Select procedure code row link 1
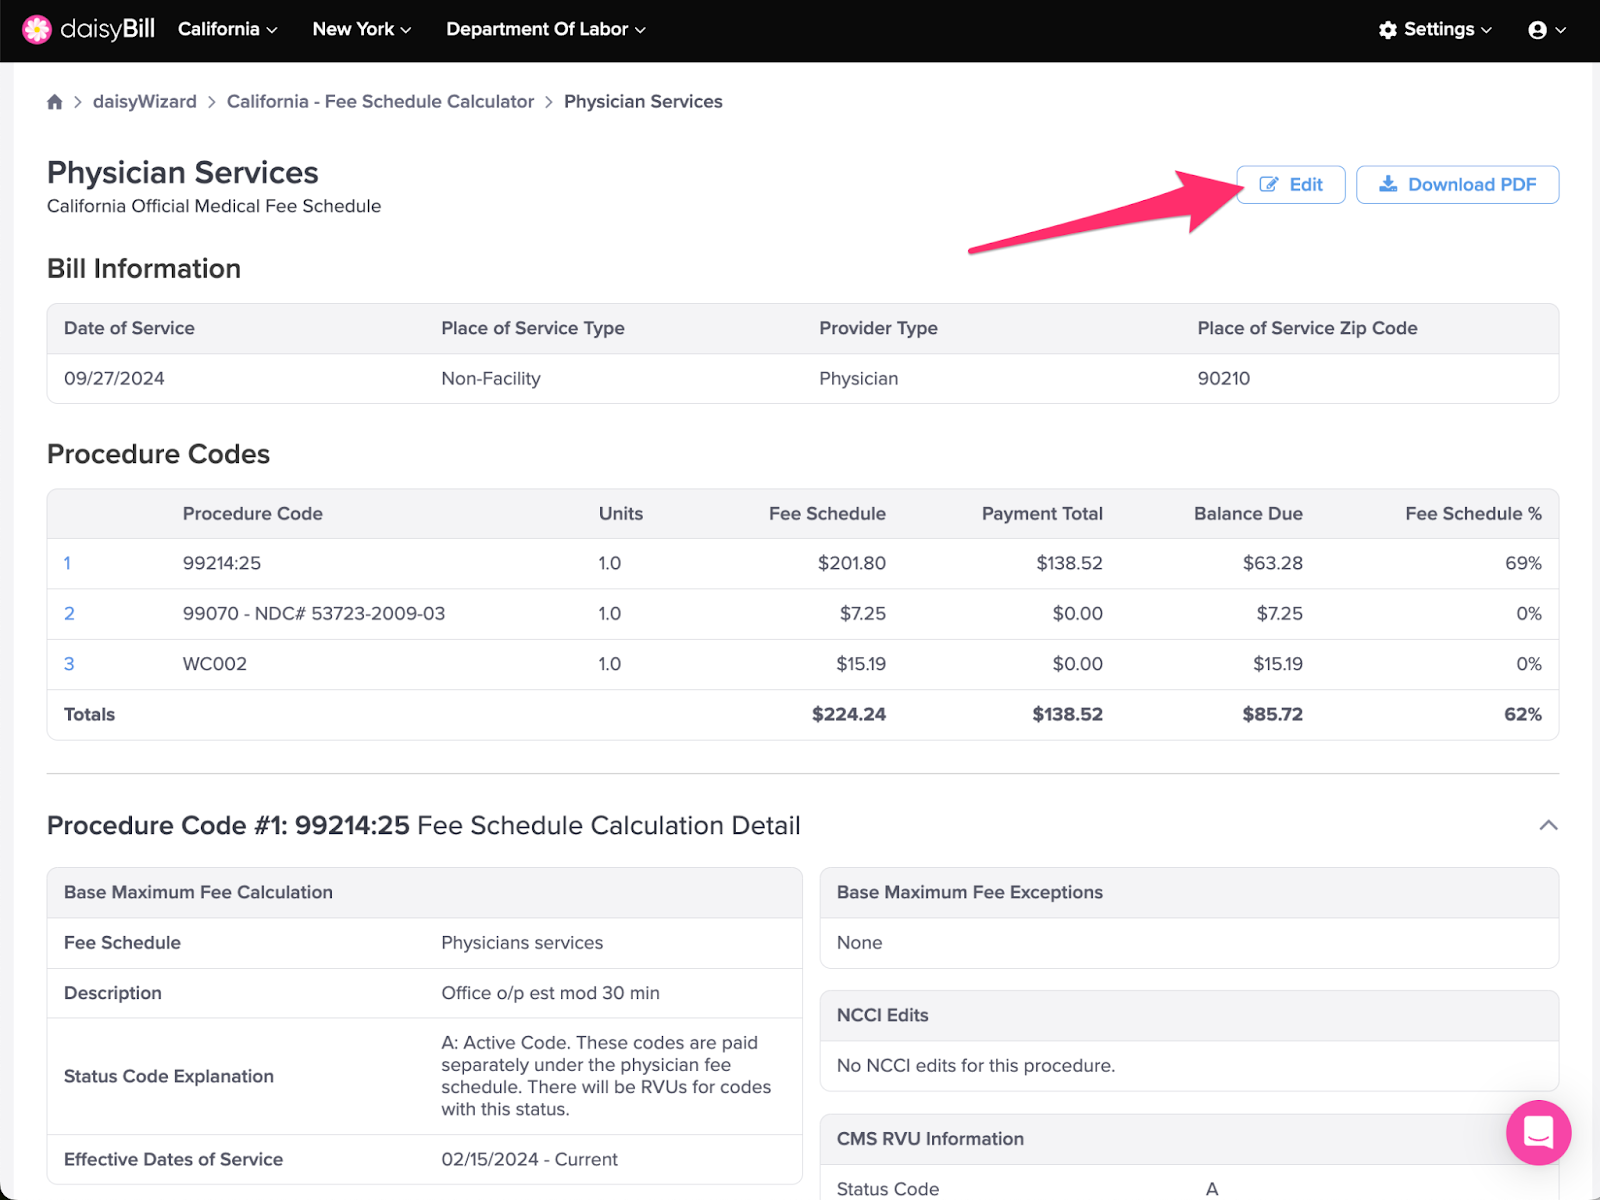 pyautogui.click(x=67, y=564)
